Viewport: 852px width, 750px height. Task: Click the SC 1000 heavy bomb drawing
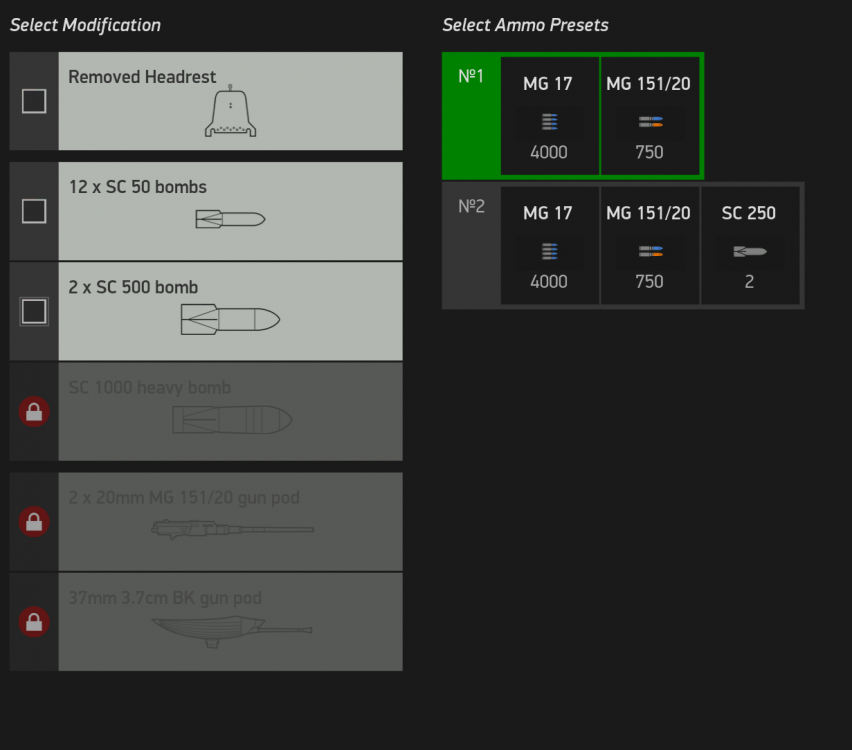coord(233,420)
